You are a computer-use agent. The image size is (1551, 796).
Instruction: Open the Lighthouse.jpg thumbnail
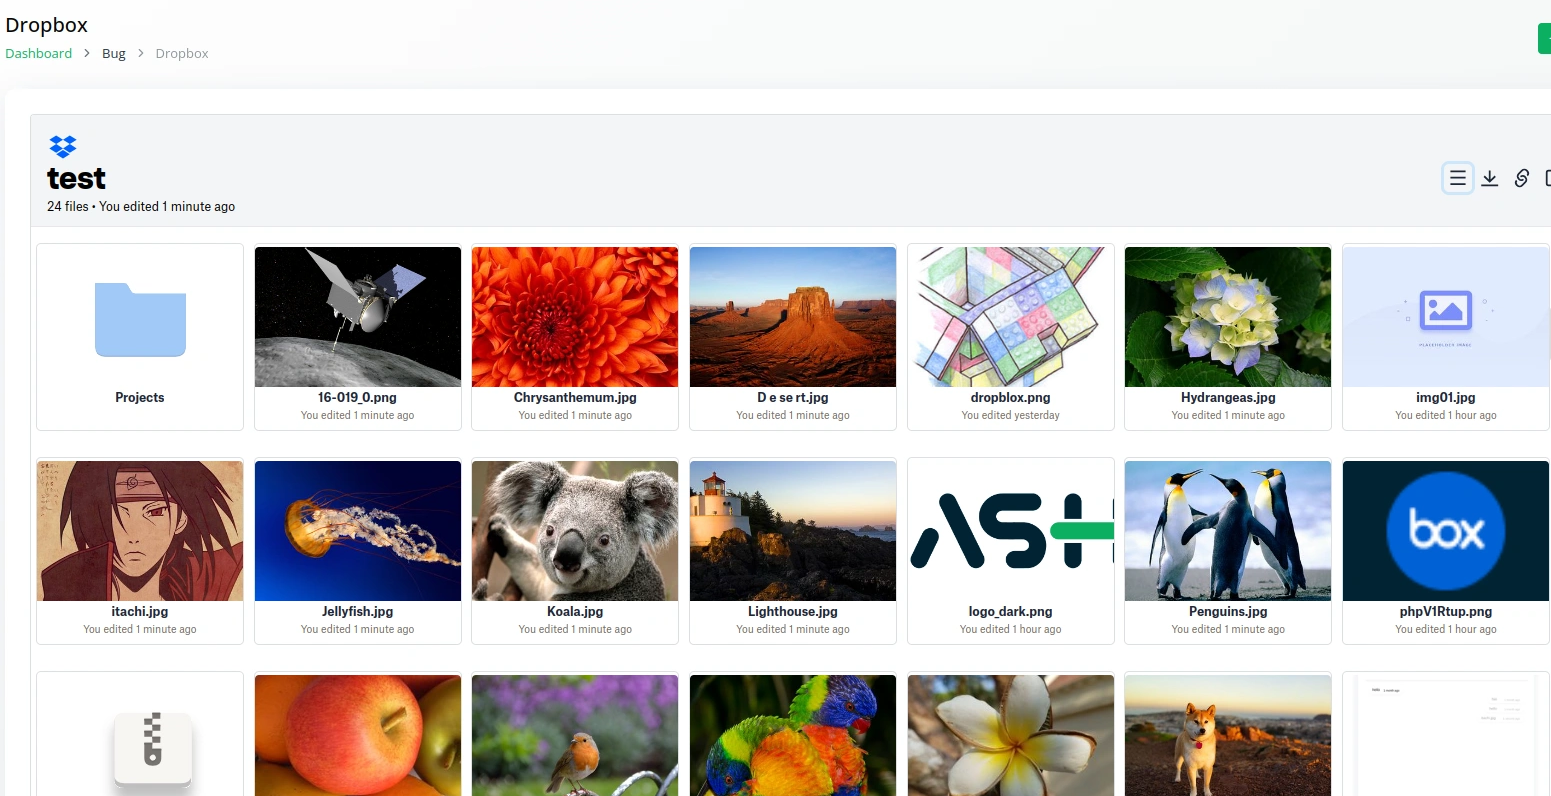(793, 531)
